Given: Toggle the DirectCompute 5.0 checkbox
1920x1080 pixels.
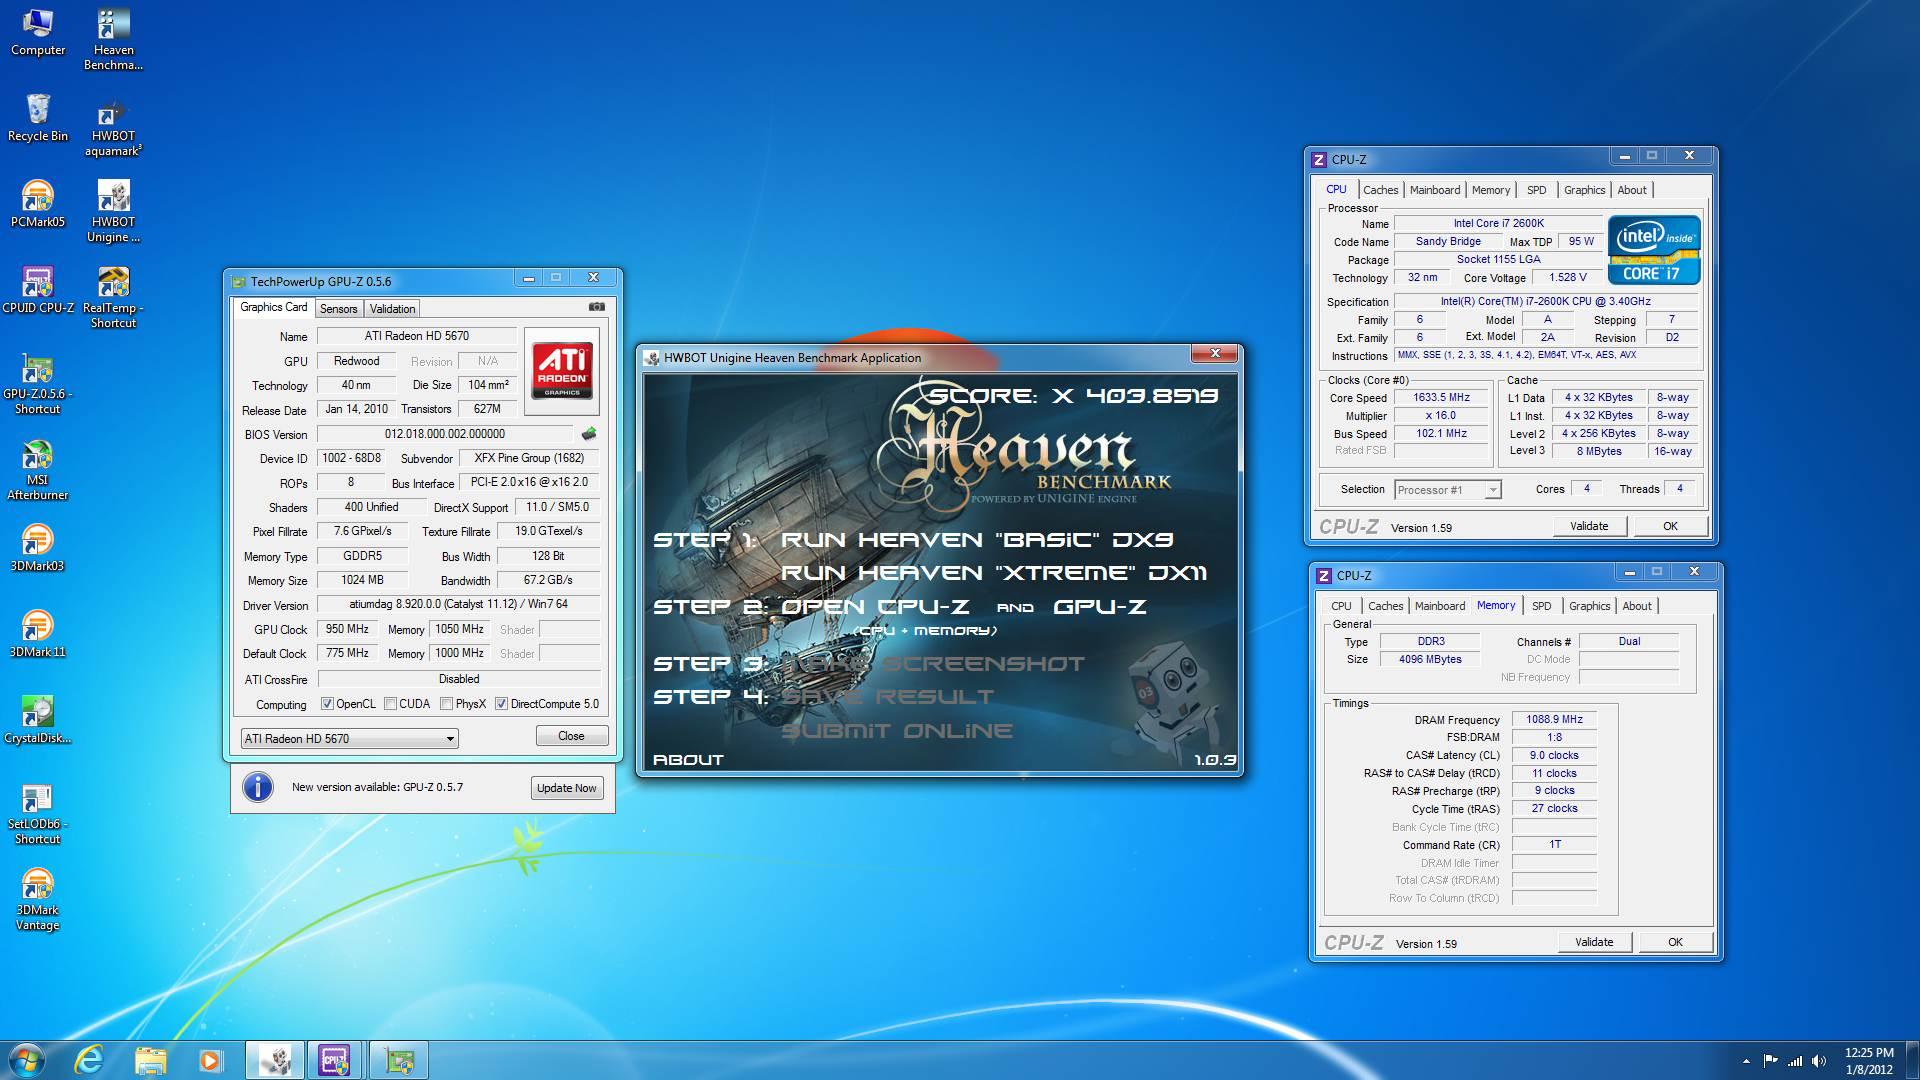Looking at the screenshot, I should pyautogui.click(x=501, y=704).
